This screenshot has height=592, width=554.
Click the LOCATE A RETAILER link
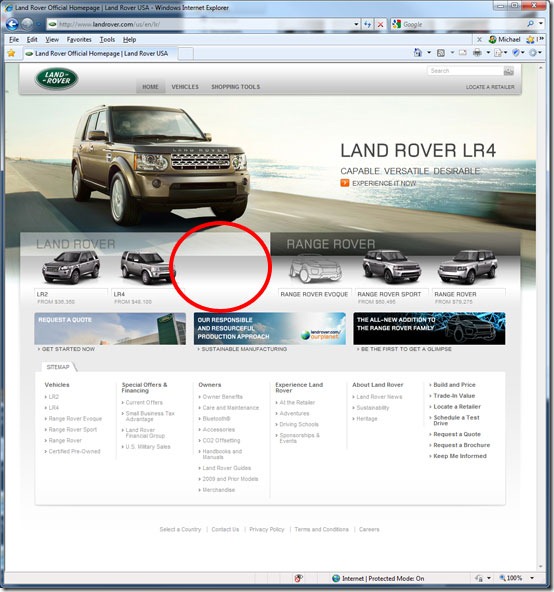coord(490,87)
